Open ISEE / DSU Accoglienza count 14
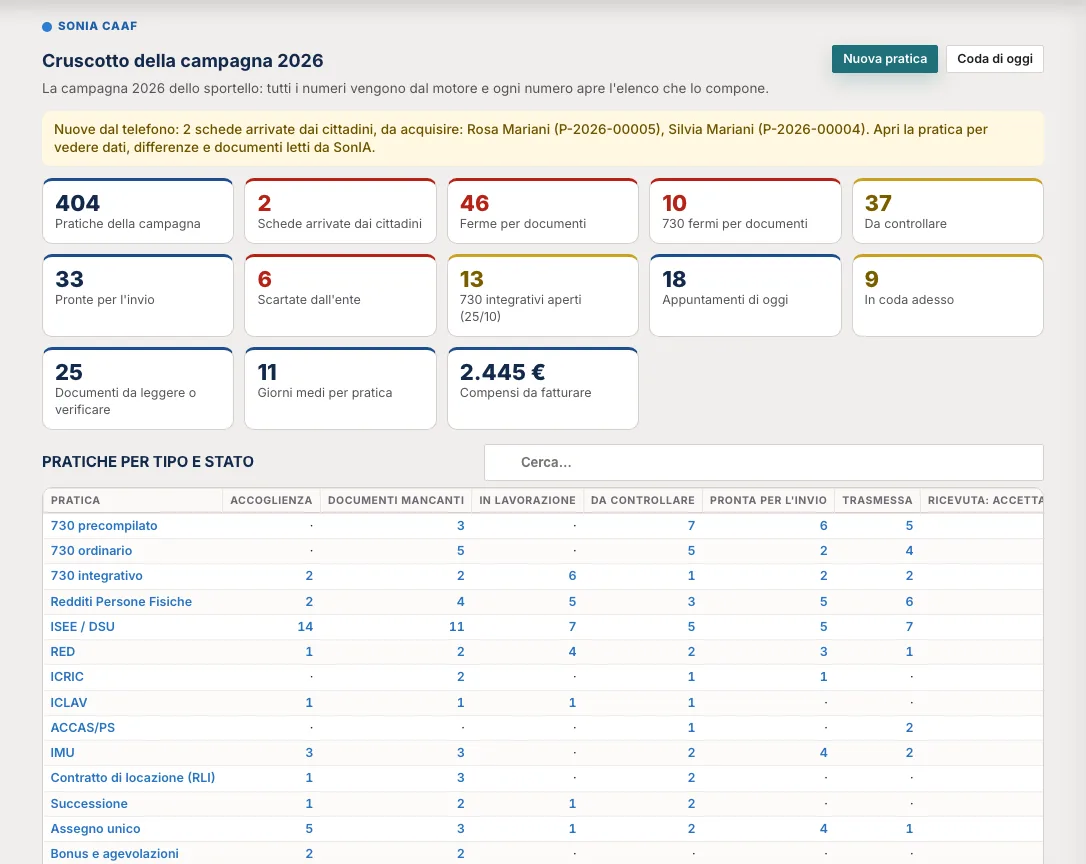 305,626
